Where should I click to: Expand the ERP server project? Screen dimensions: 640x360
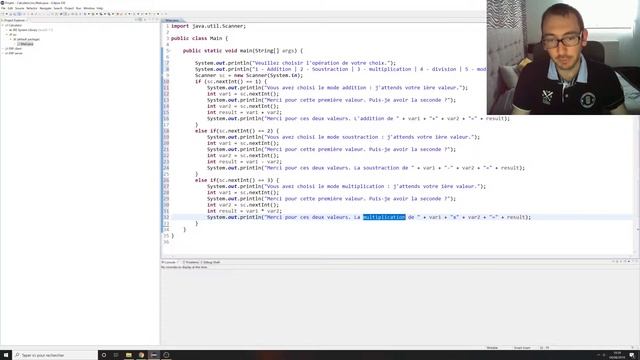pyautogui.click(x=3, y=53)
